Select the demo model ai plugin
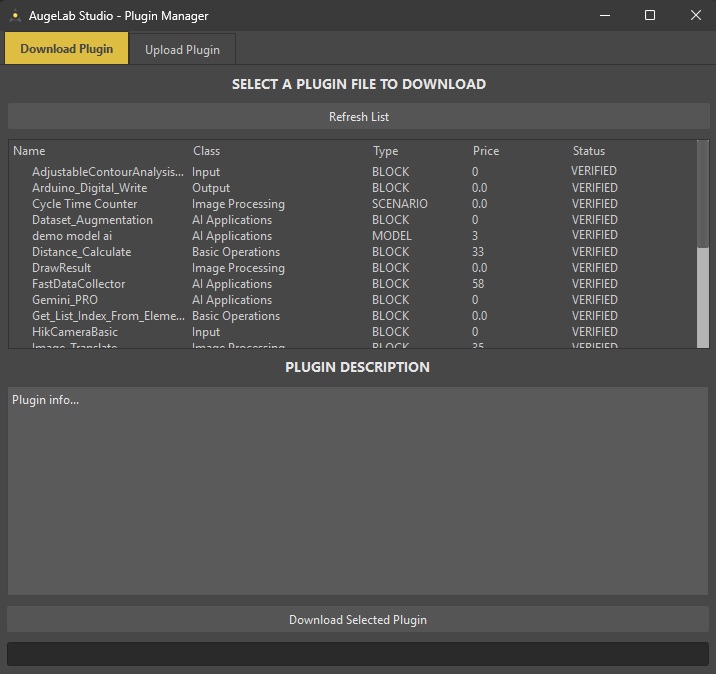Screen dimensions: 716x674 pyautogui.click(x=72, y=236)
